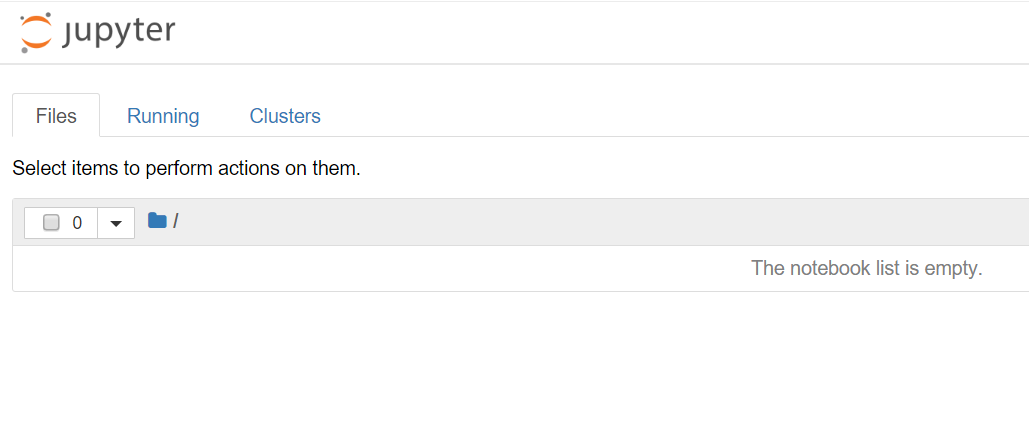Open the root folder icon
The height and width of the screenshot is (422, 1029).
(157, 221)
